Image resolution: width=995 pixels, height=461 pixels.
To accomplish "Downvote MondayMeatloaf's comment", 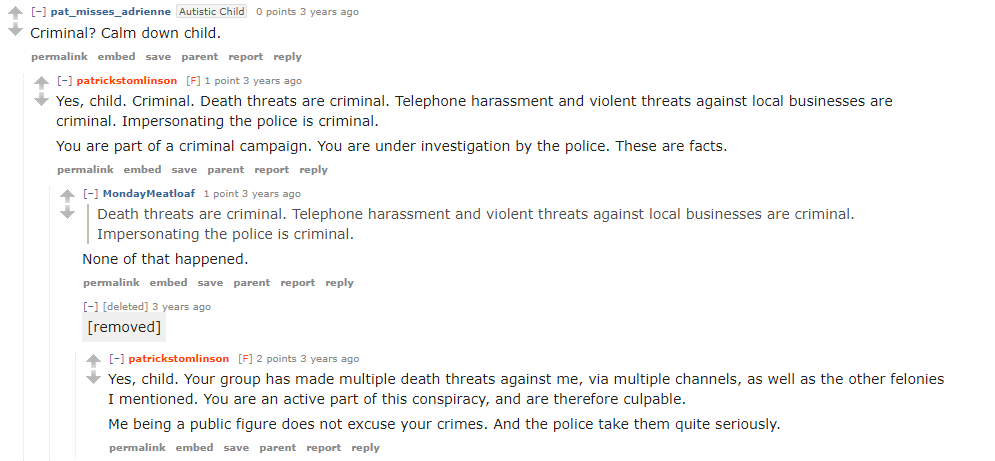I will click(67, 212).
